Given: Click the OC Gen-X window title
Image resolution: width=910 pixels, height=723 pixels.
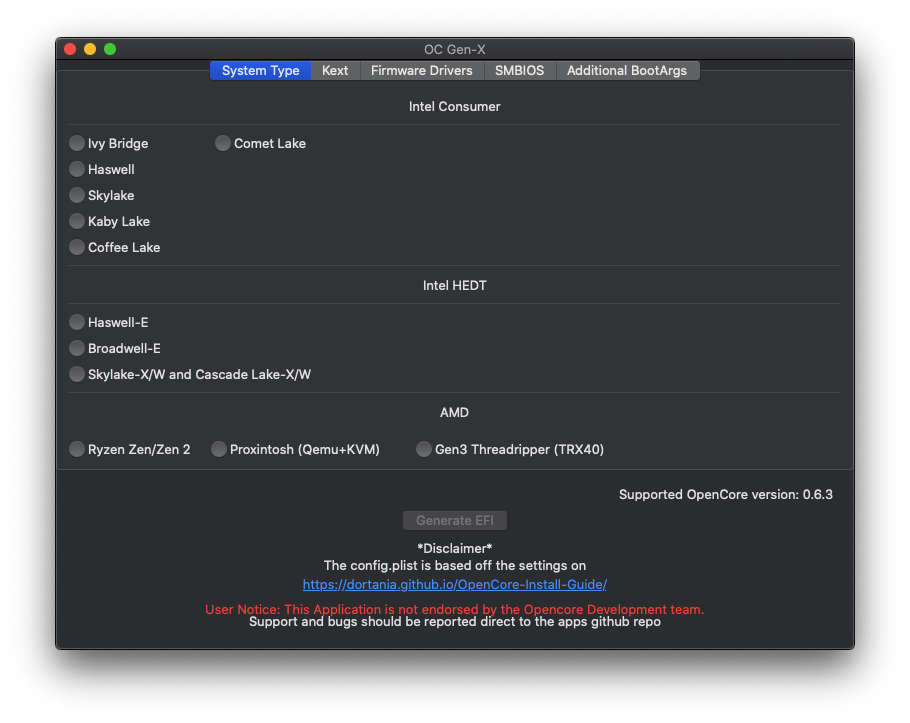Looking at the screenshot, I should pos(454,49).
